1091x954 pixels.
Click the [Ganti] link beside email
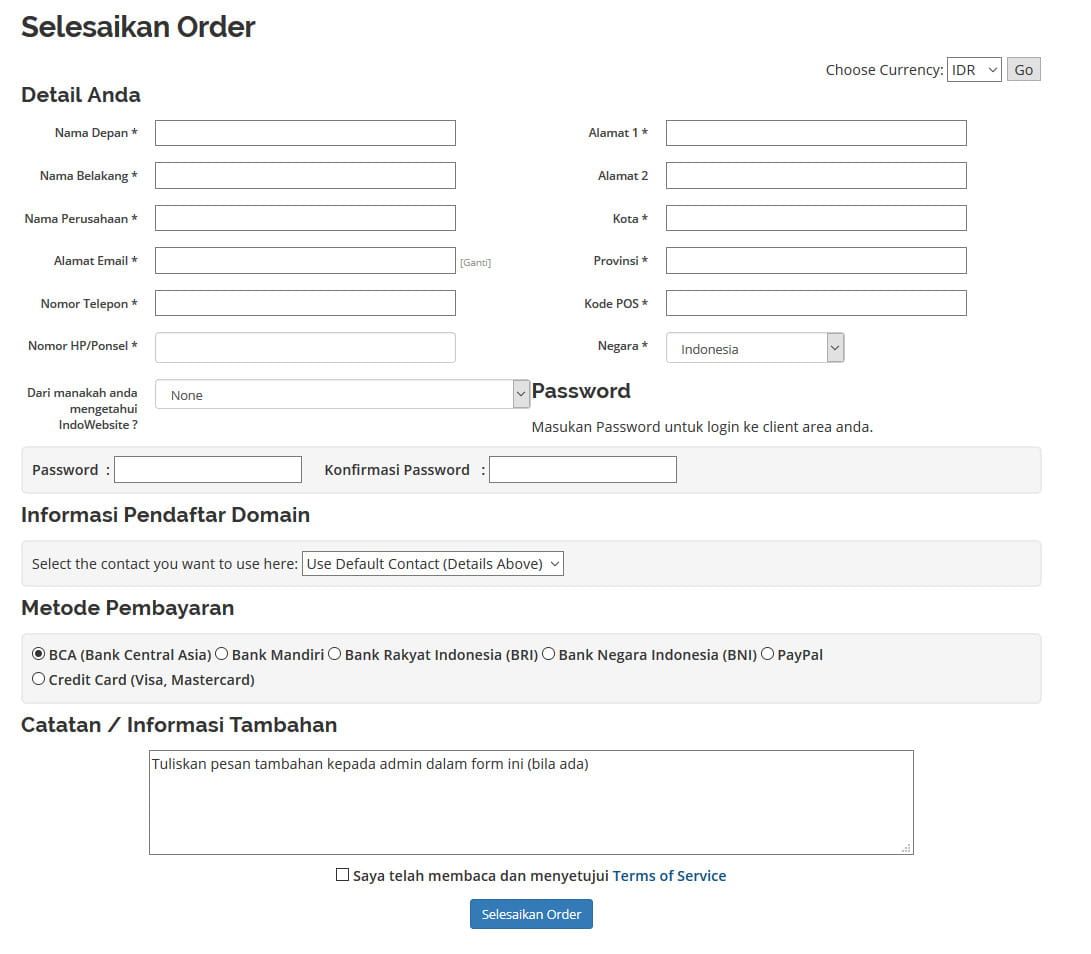475,263
